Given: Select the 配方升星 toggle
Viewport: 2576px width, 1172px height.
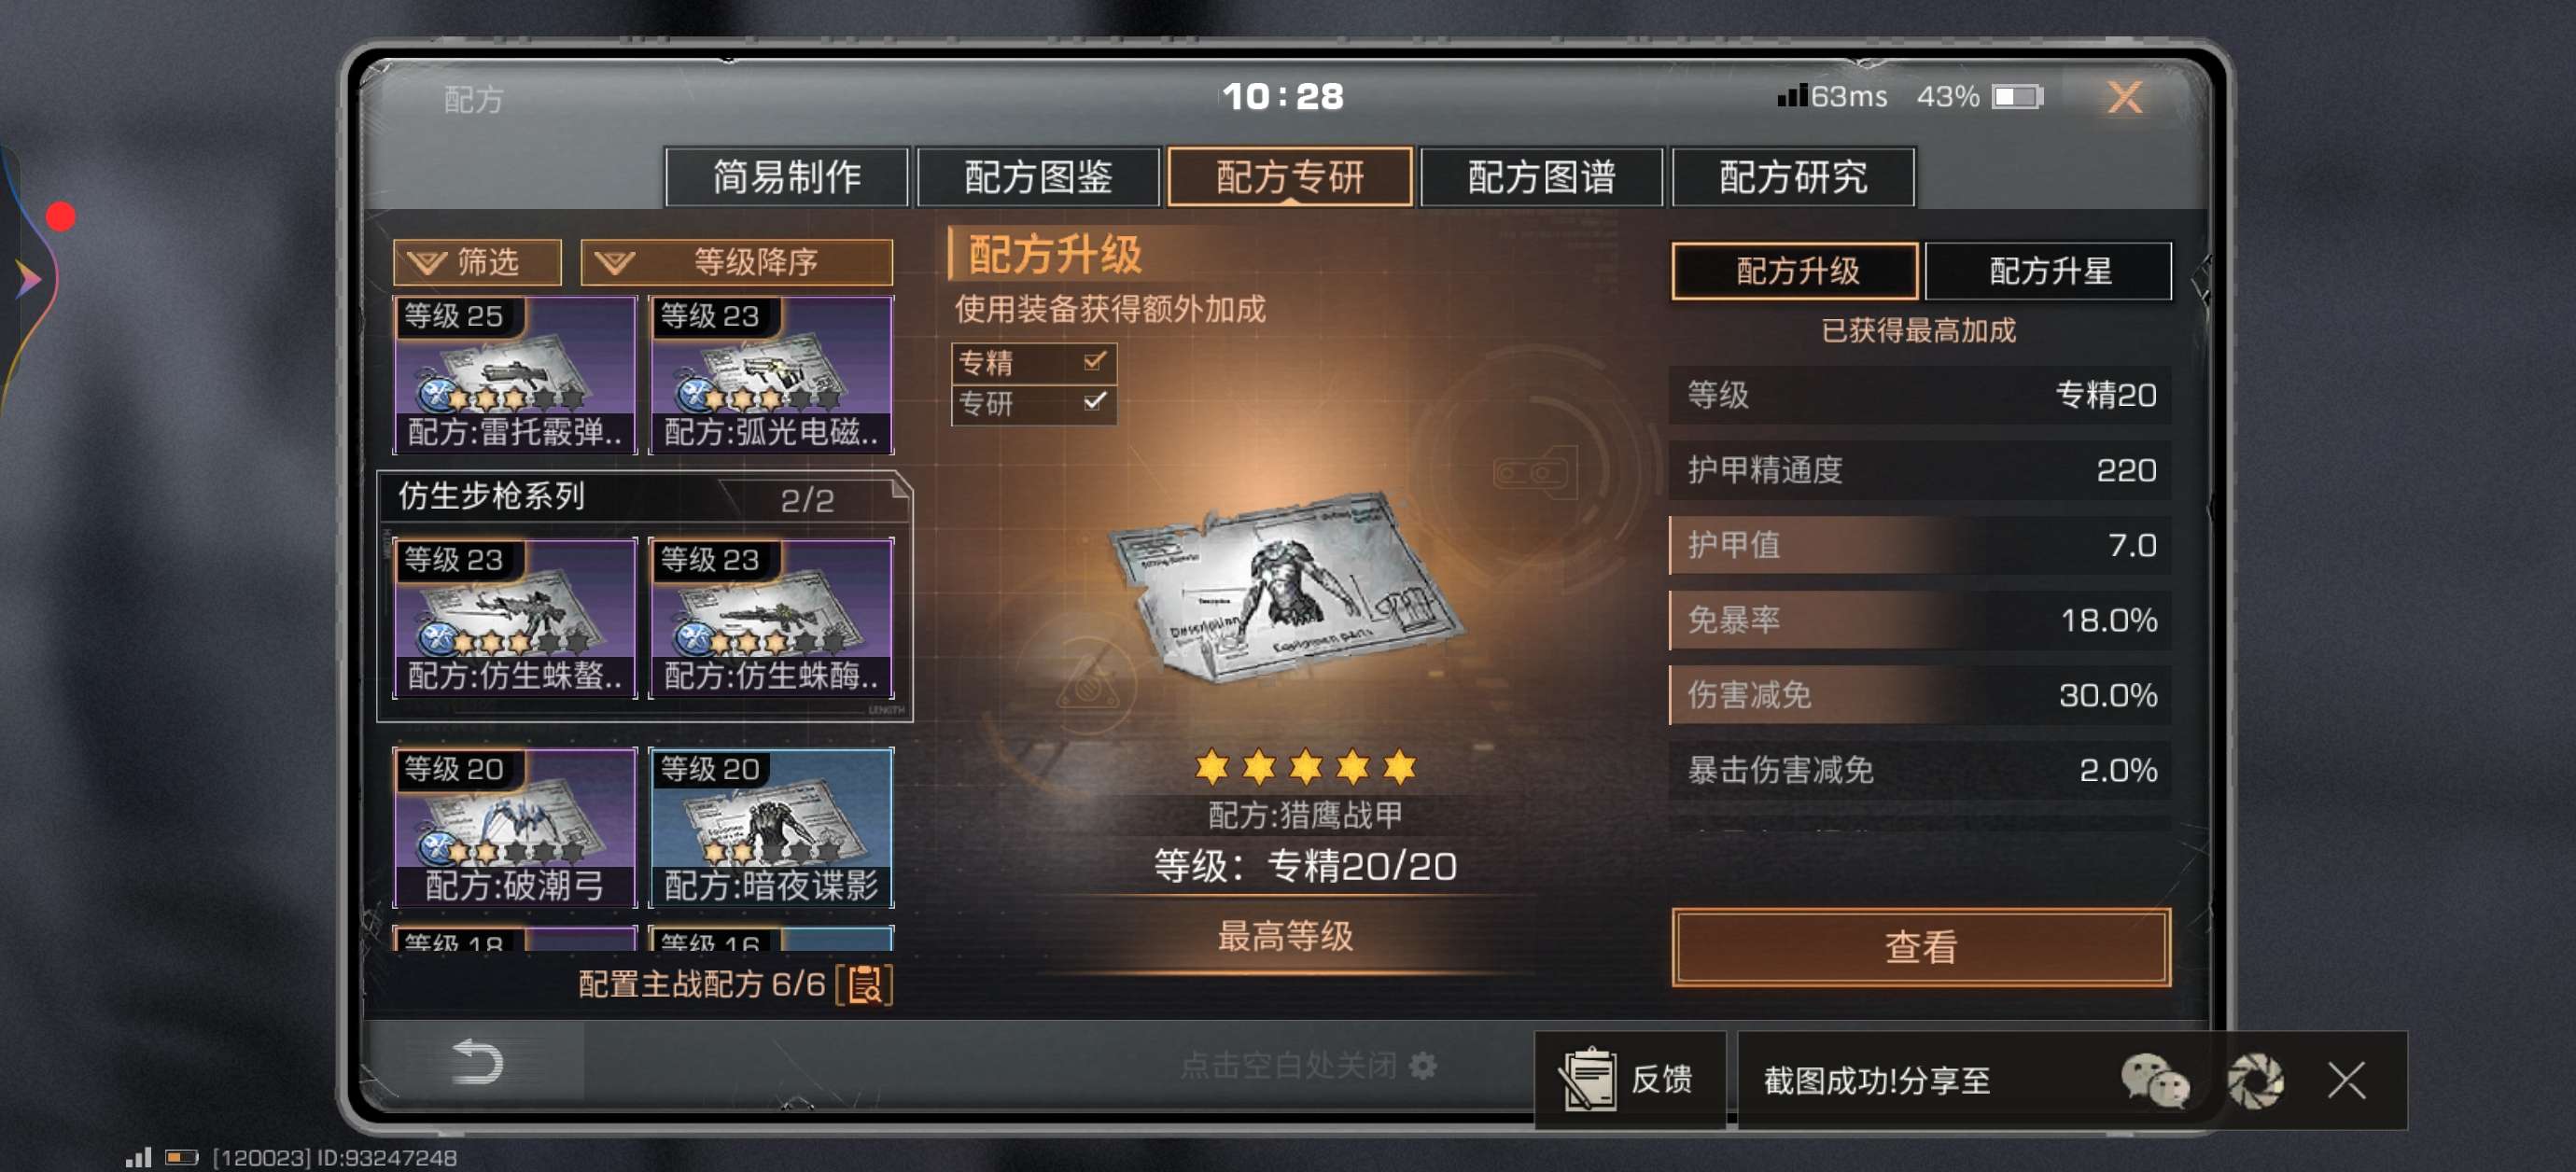Looking at the screenshot, I should [x=2048, y=271].
